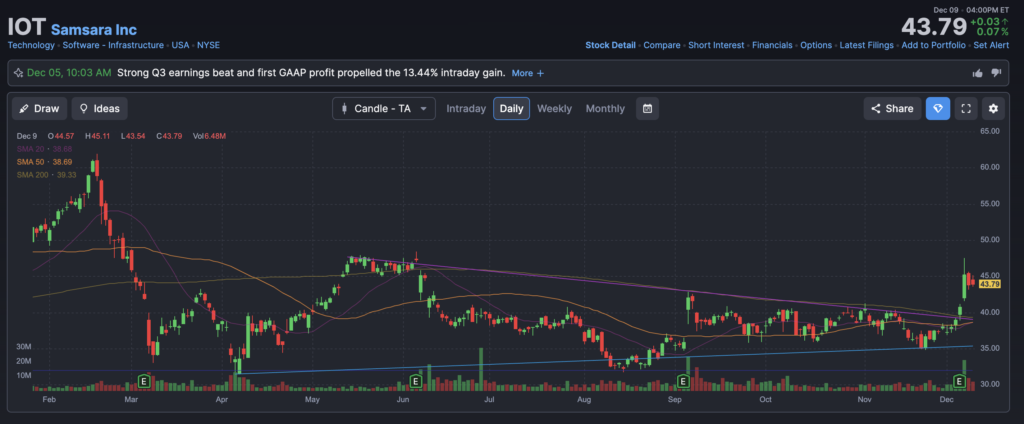
Task: Enter fullscreen chart mode
Action: click(x=965, y=108)
